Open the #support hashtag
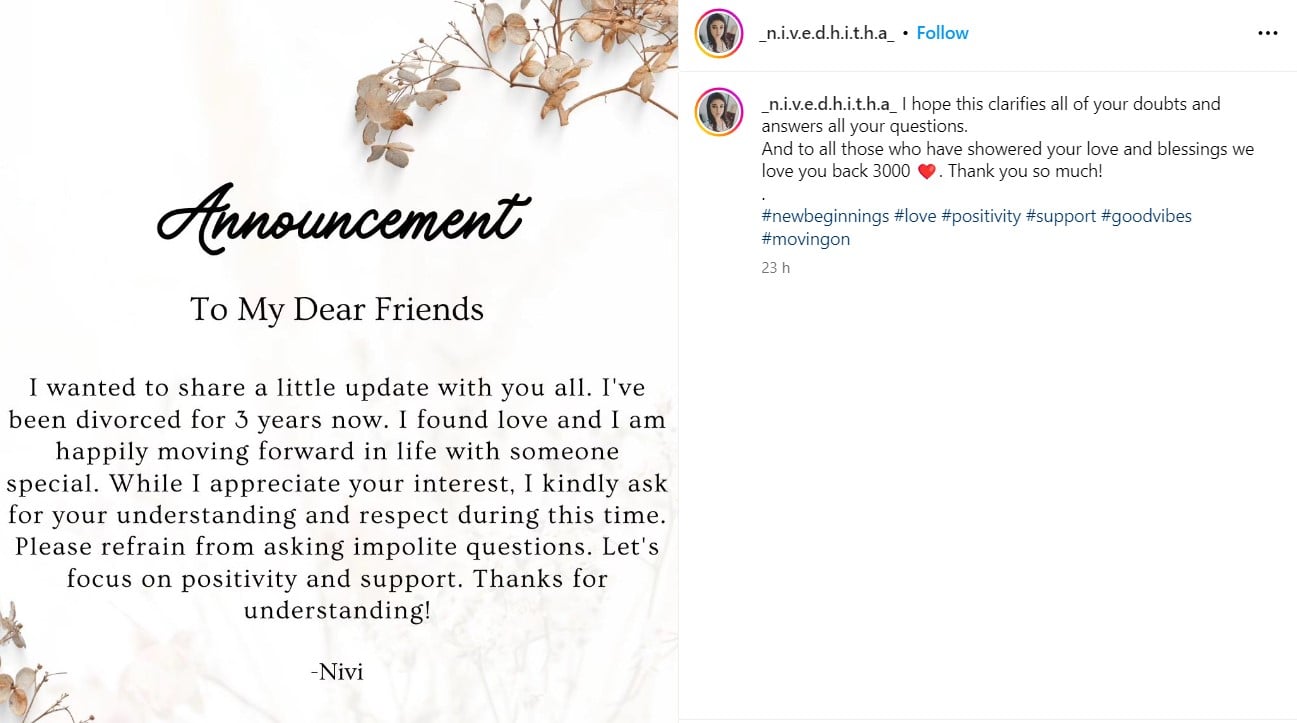 click(x=1061, y=216)
